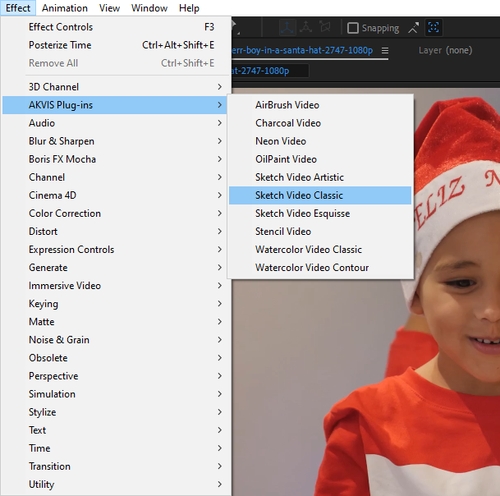500x496 pixels.
Task: Expand the Channel submenu
Action: pyautogui.click(x=115, y=177)
